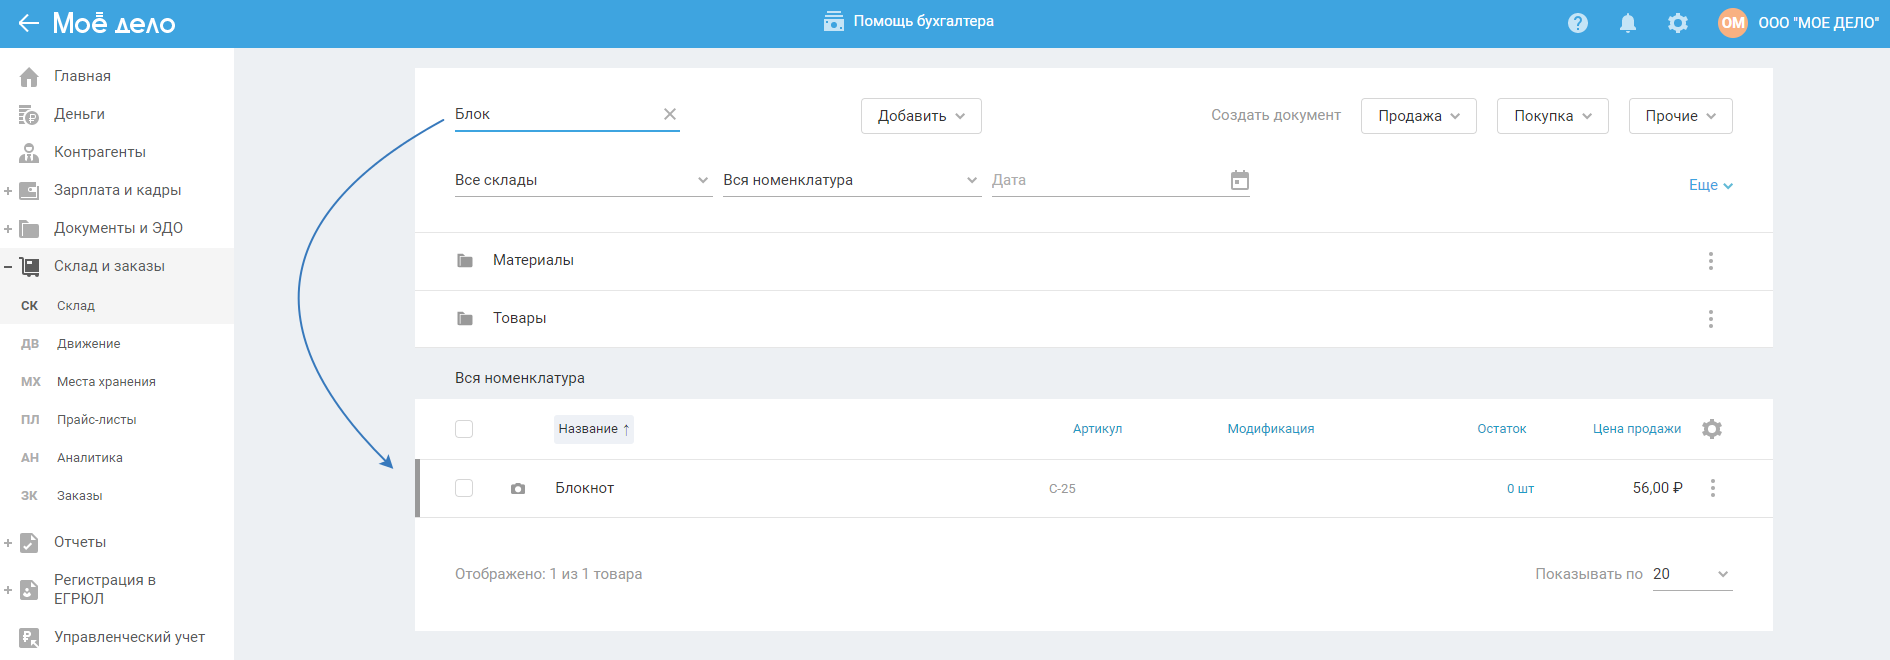Tick the checkbox for Блокнот
Screen dimensions: 1890x660
pos(464,488)
